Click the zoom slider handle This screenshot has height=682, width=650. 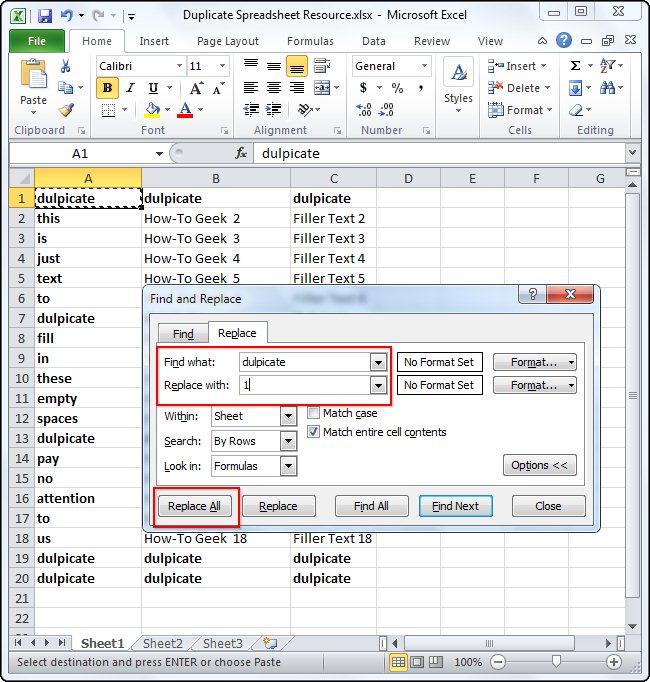[556, 662]
